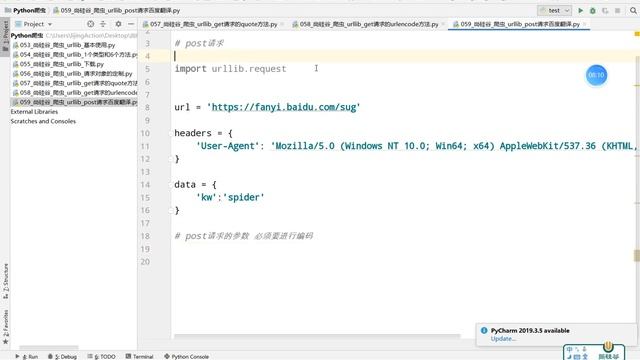Start debugging with the green bug icon
The width and height of the screenshot is (640, 360).
(x=593, y=11)
